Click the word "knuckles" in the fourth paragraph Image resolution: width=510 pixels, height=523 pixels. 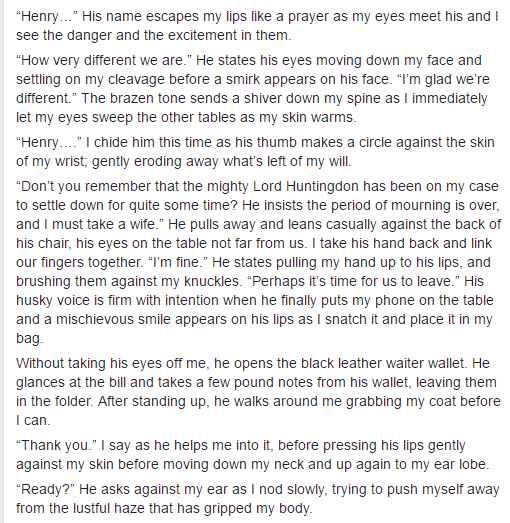(213, 281)
